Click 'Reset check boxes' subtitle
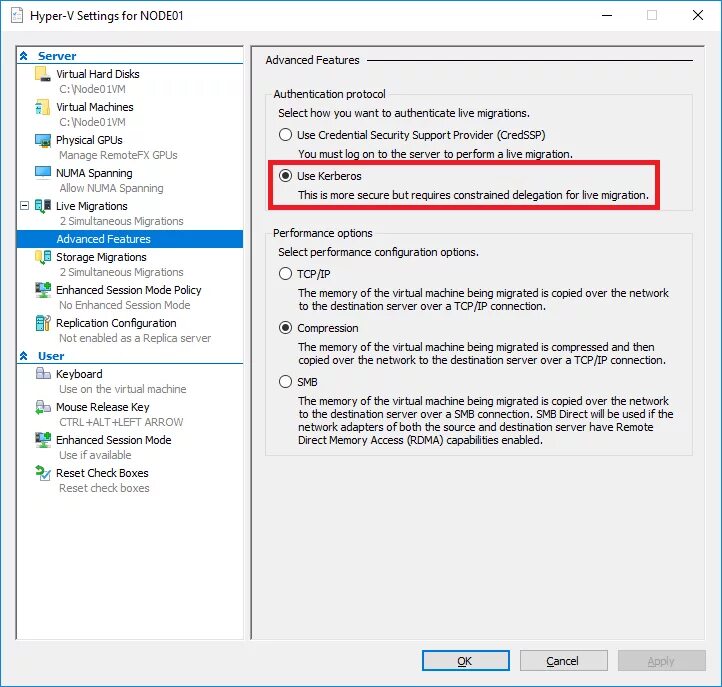 click(104, 488)
